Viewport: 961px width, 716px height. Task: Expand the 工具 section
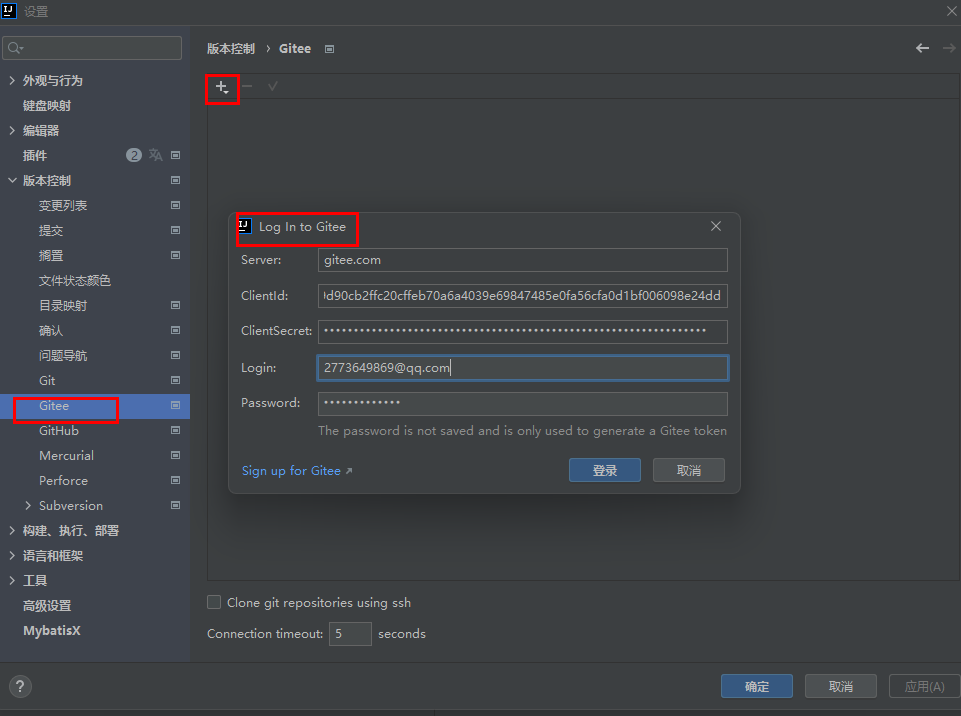(12, 581)
